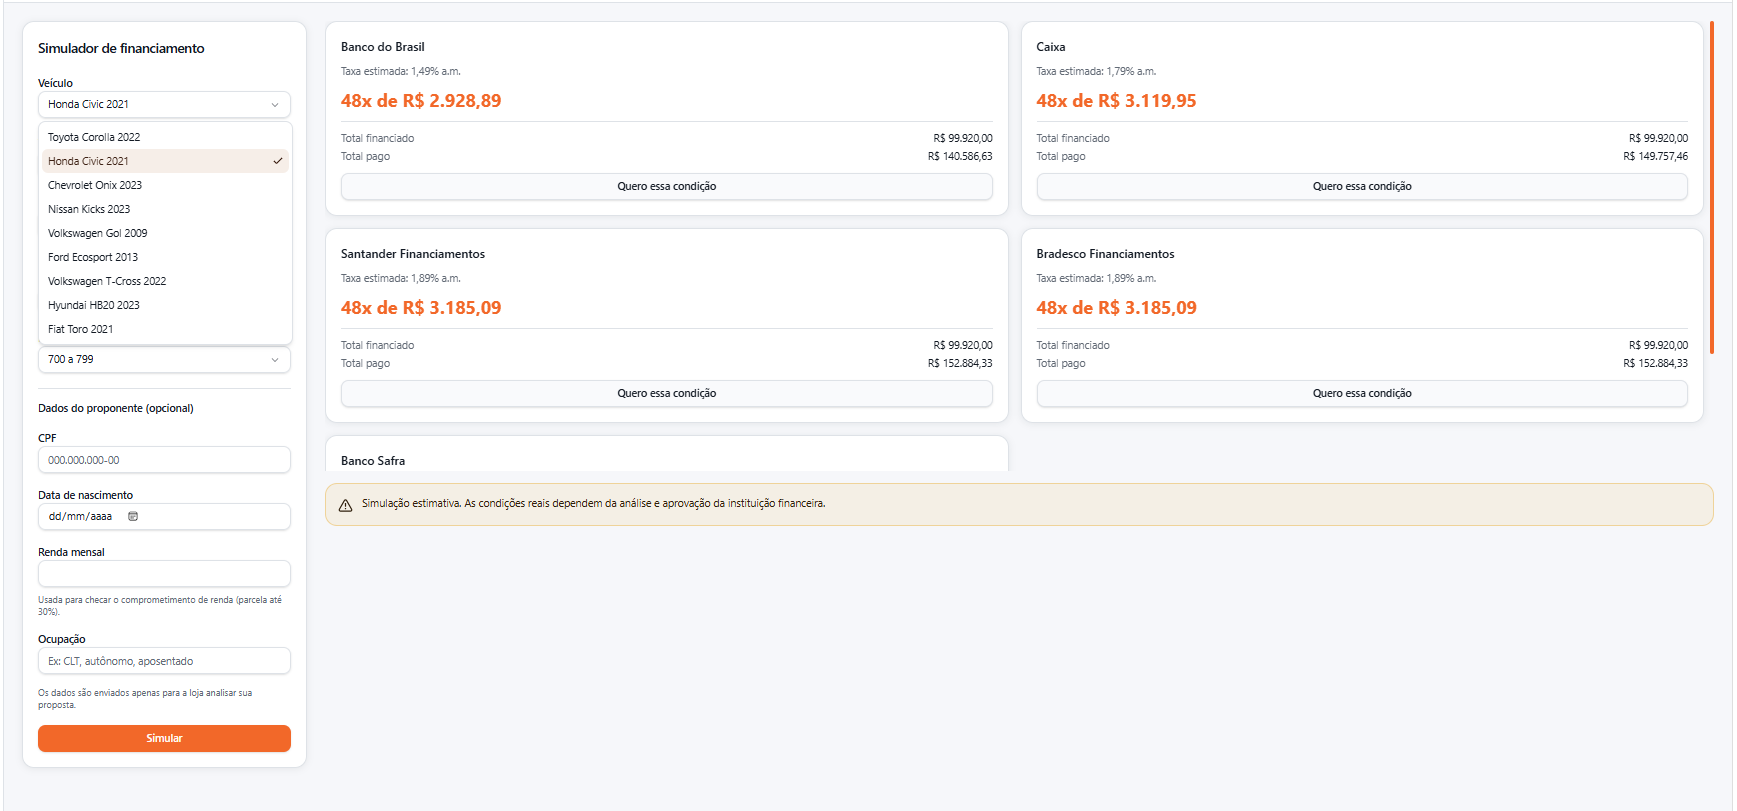Click the orange Simular button
The image size is (1737, 811).
point(164,738)
